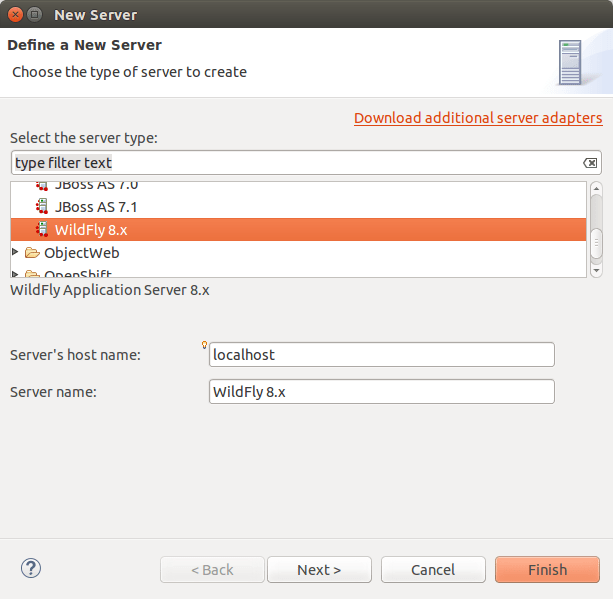Click the Next > button
The image size is (613, 599).
pos(319,570)
